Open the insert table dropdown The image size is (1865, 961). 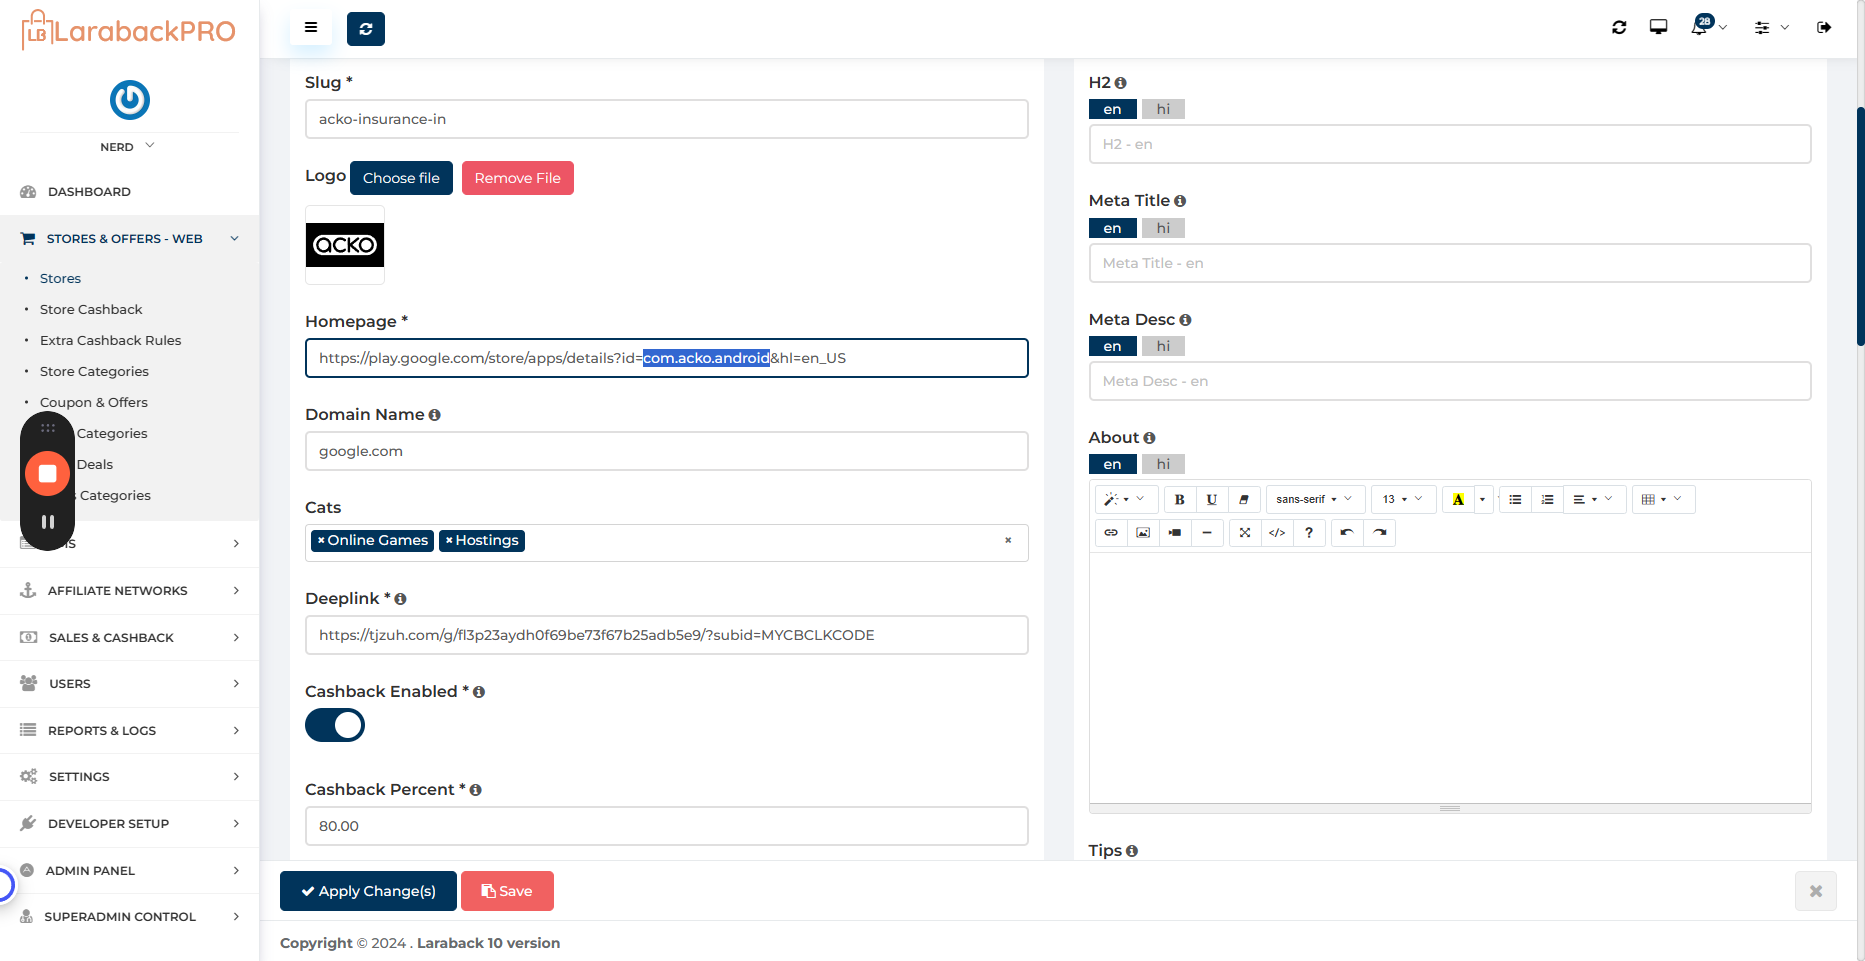[1663, 499]
